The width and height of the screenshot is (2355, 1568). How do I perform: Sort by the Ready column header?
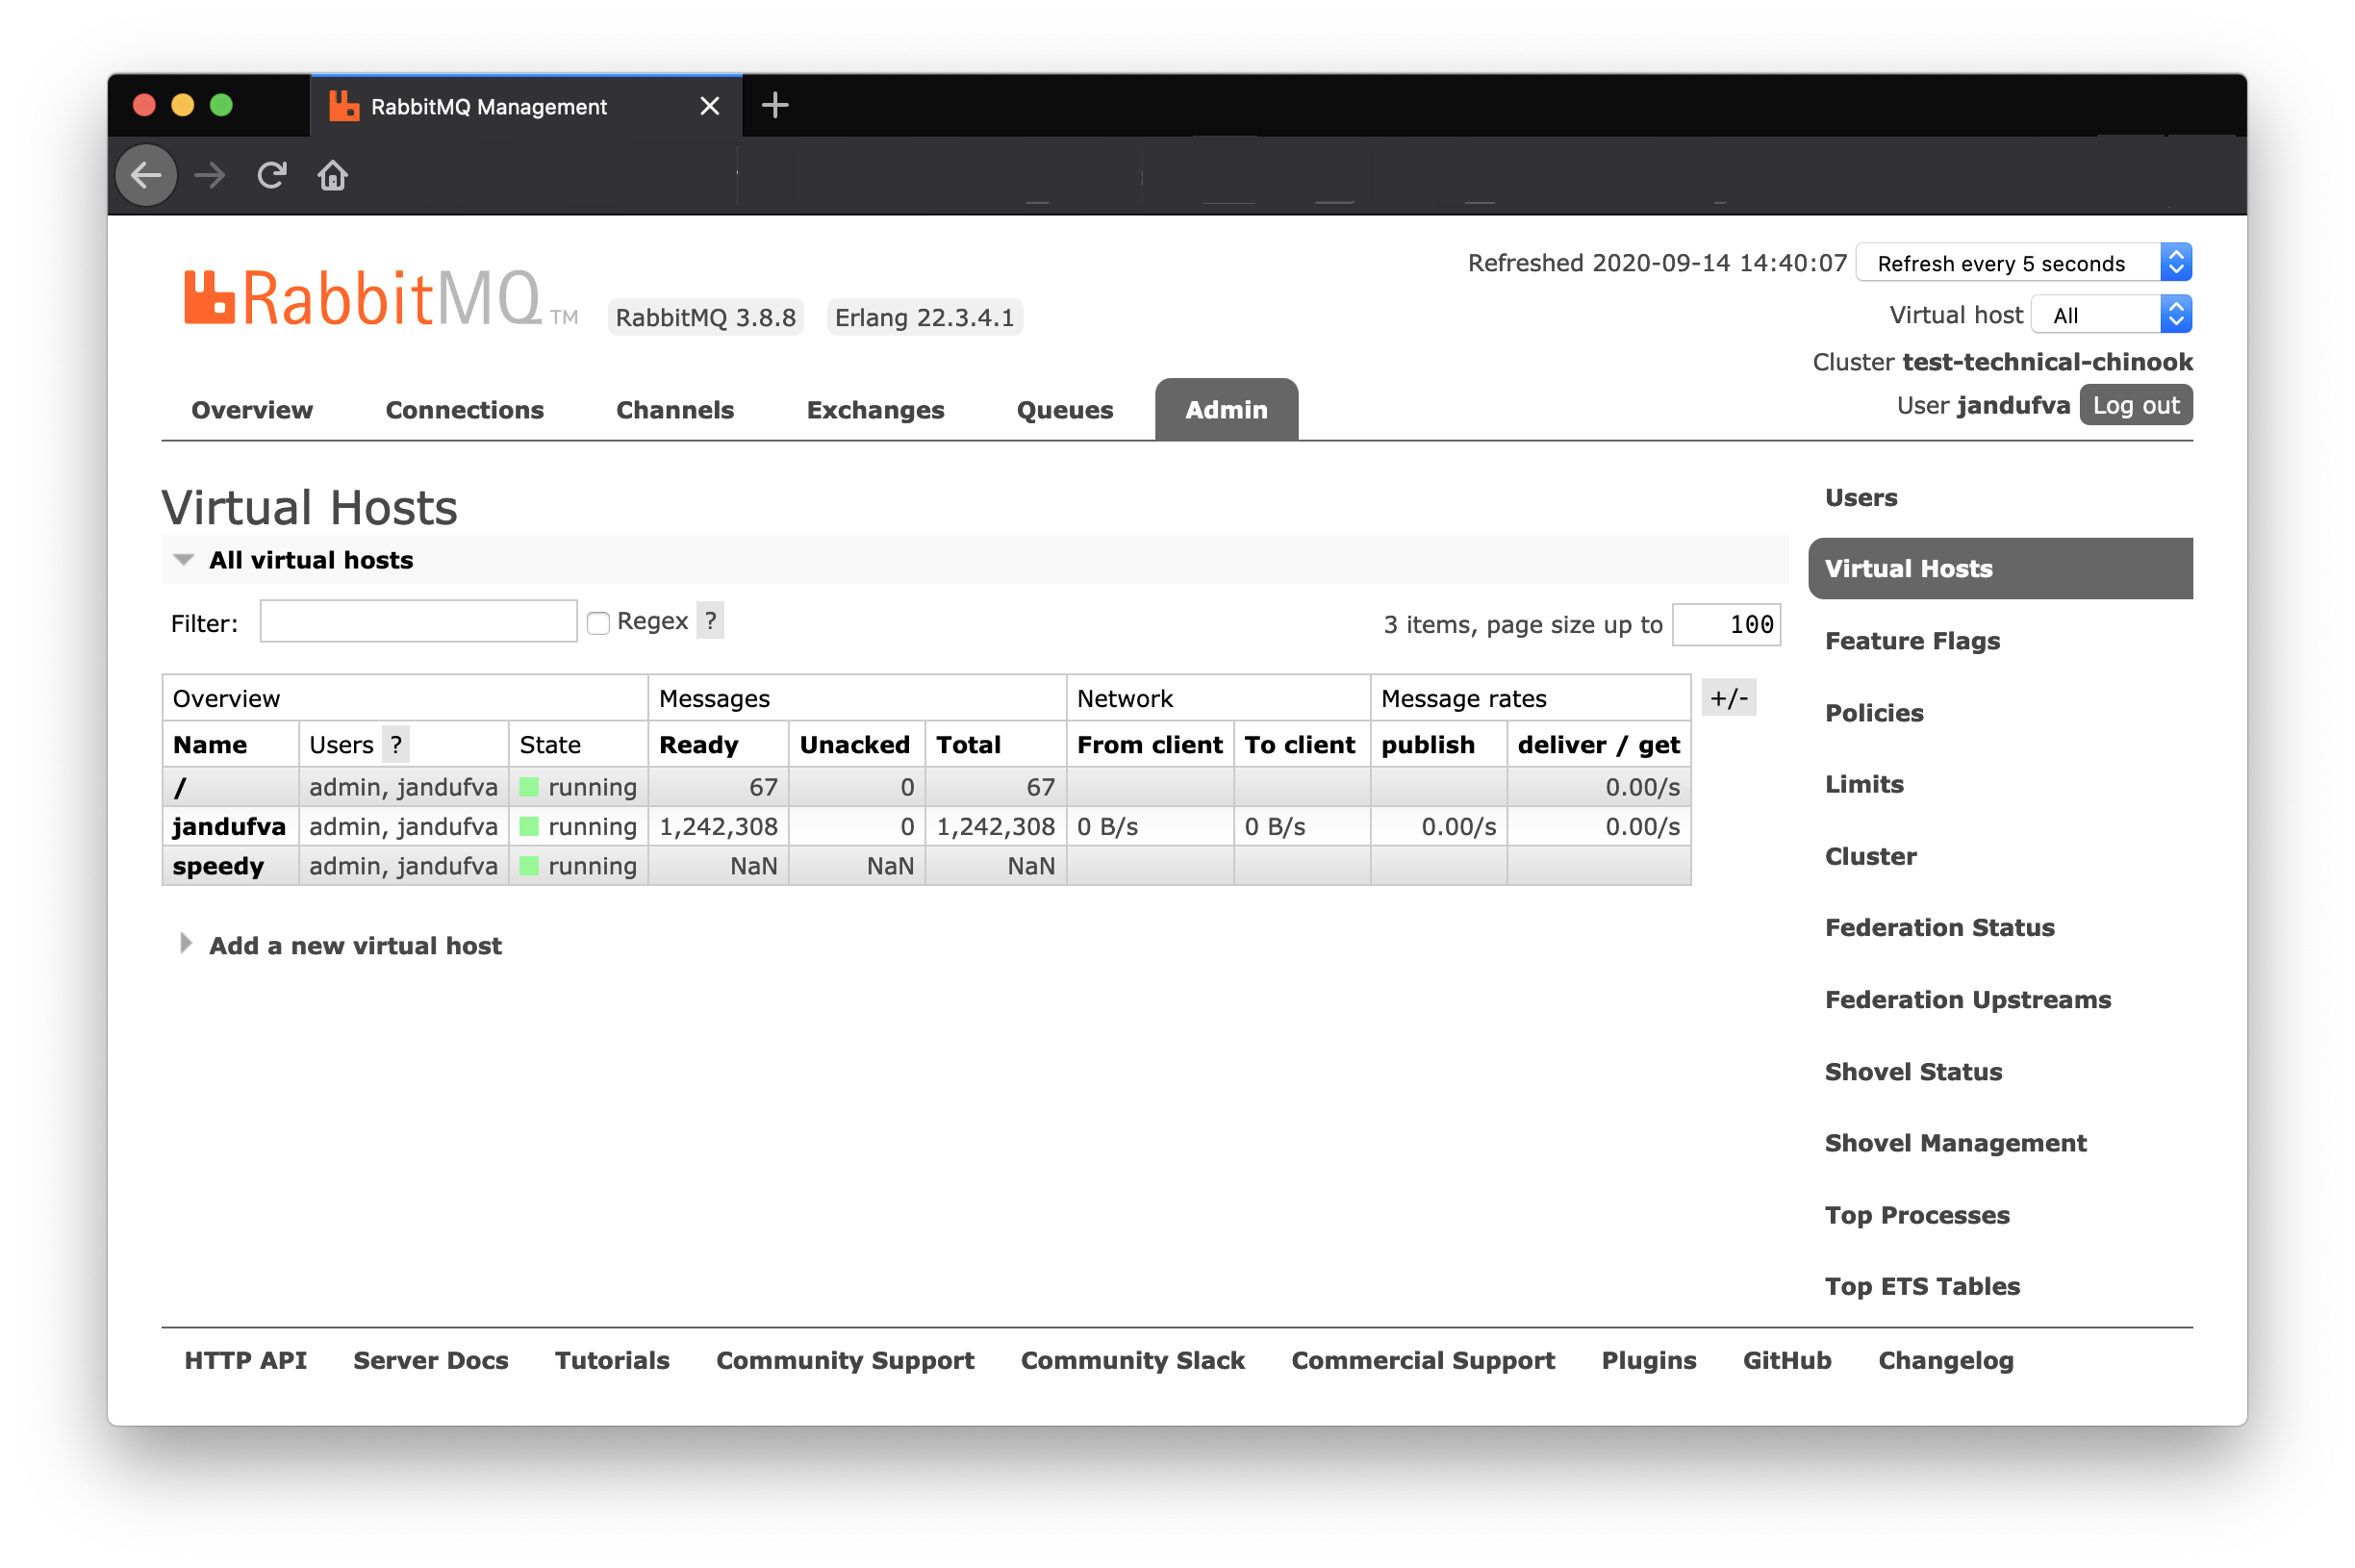698,744
